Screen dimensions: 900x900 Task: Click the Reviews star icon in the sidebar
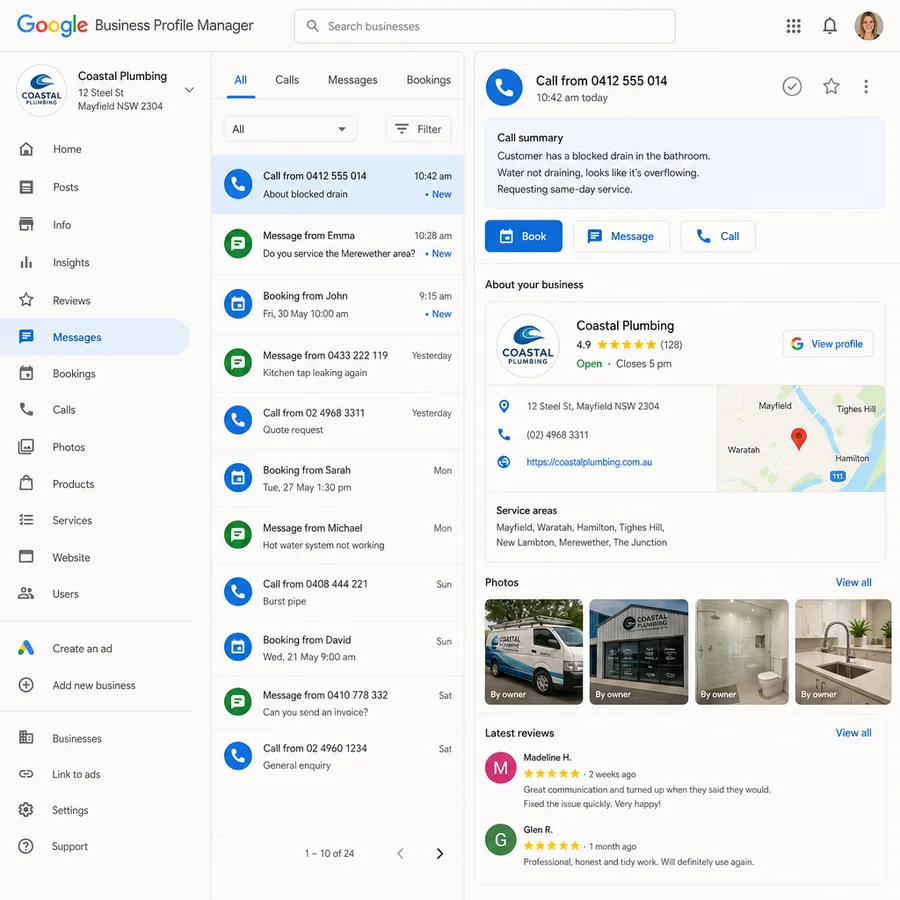26,300
